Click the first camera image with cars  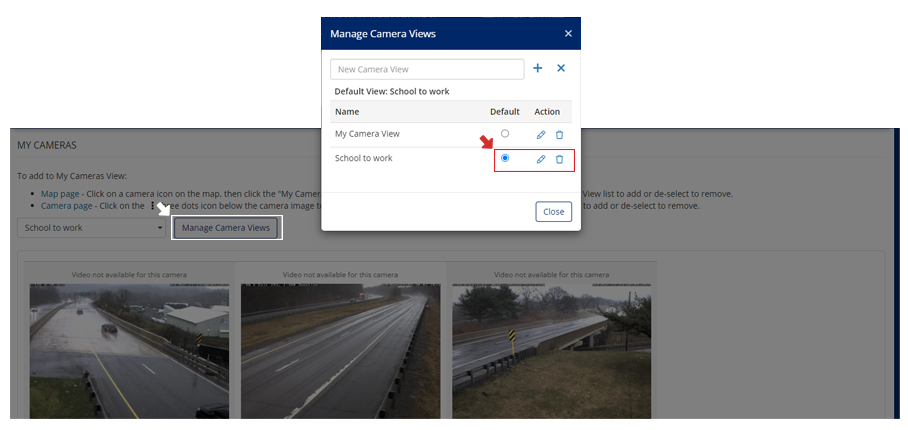129,350
